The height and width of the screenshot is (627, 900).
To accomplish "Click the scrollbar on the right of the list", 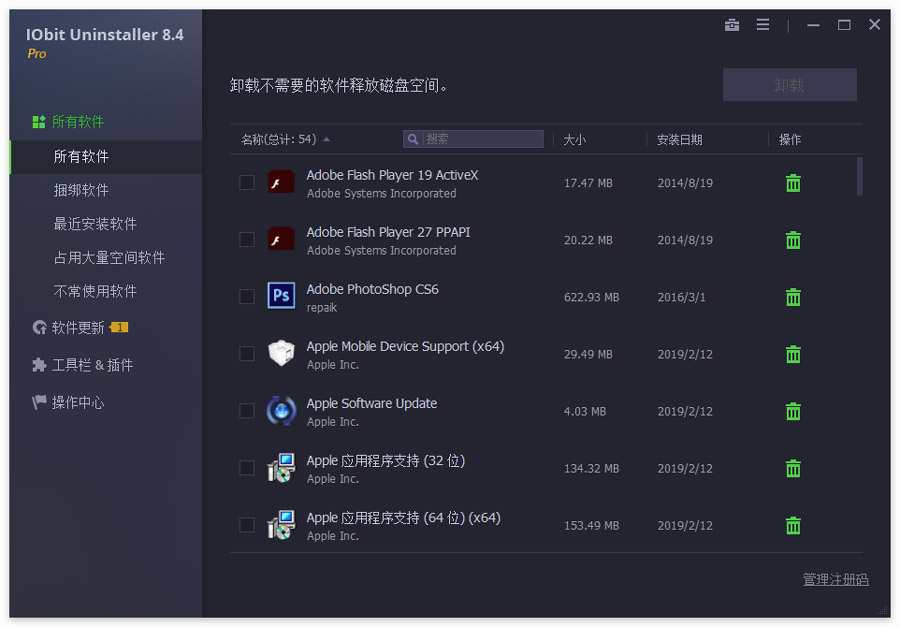I will tap(858, 180).
